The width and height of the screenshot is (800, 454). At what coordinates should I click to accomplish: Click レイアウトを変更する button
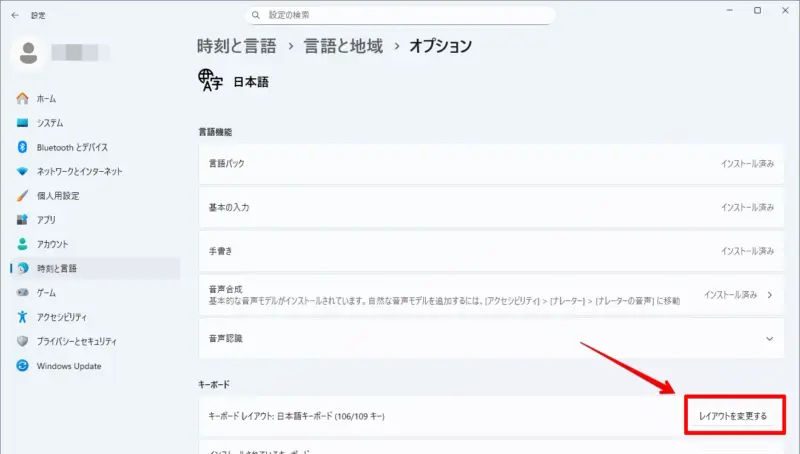click(x=733, y=415)
